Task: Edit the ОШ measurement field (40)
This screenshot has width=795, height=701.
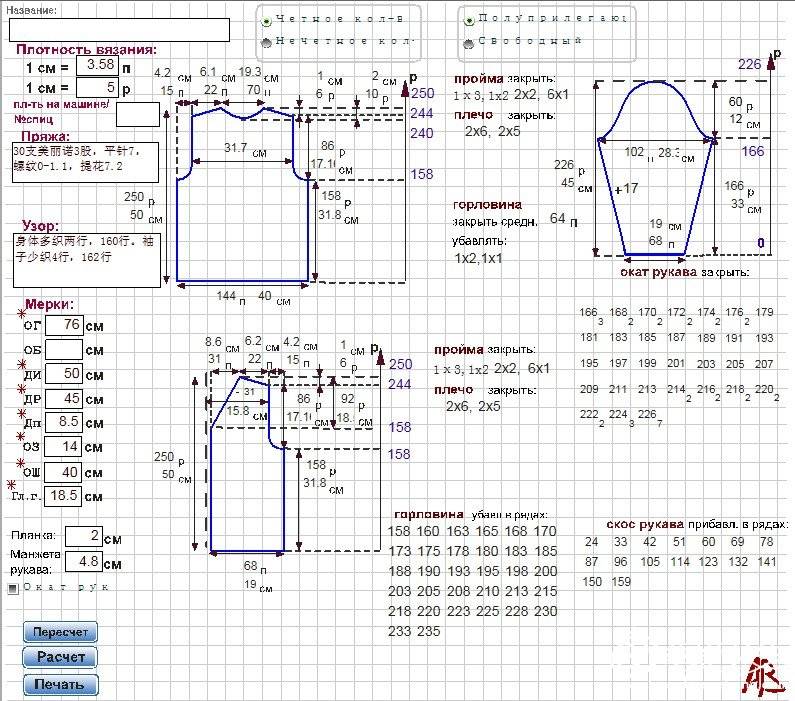Action: click(x=64, y=472)
